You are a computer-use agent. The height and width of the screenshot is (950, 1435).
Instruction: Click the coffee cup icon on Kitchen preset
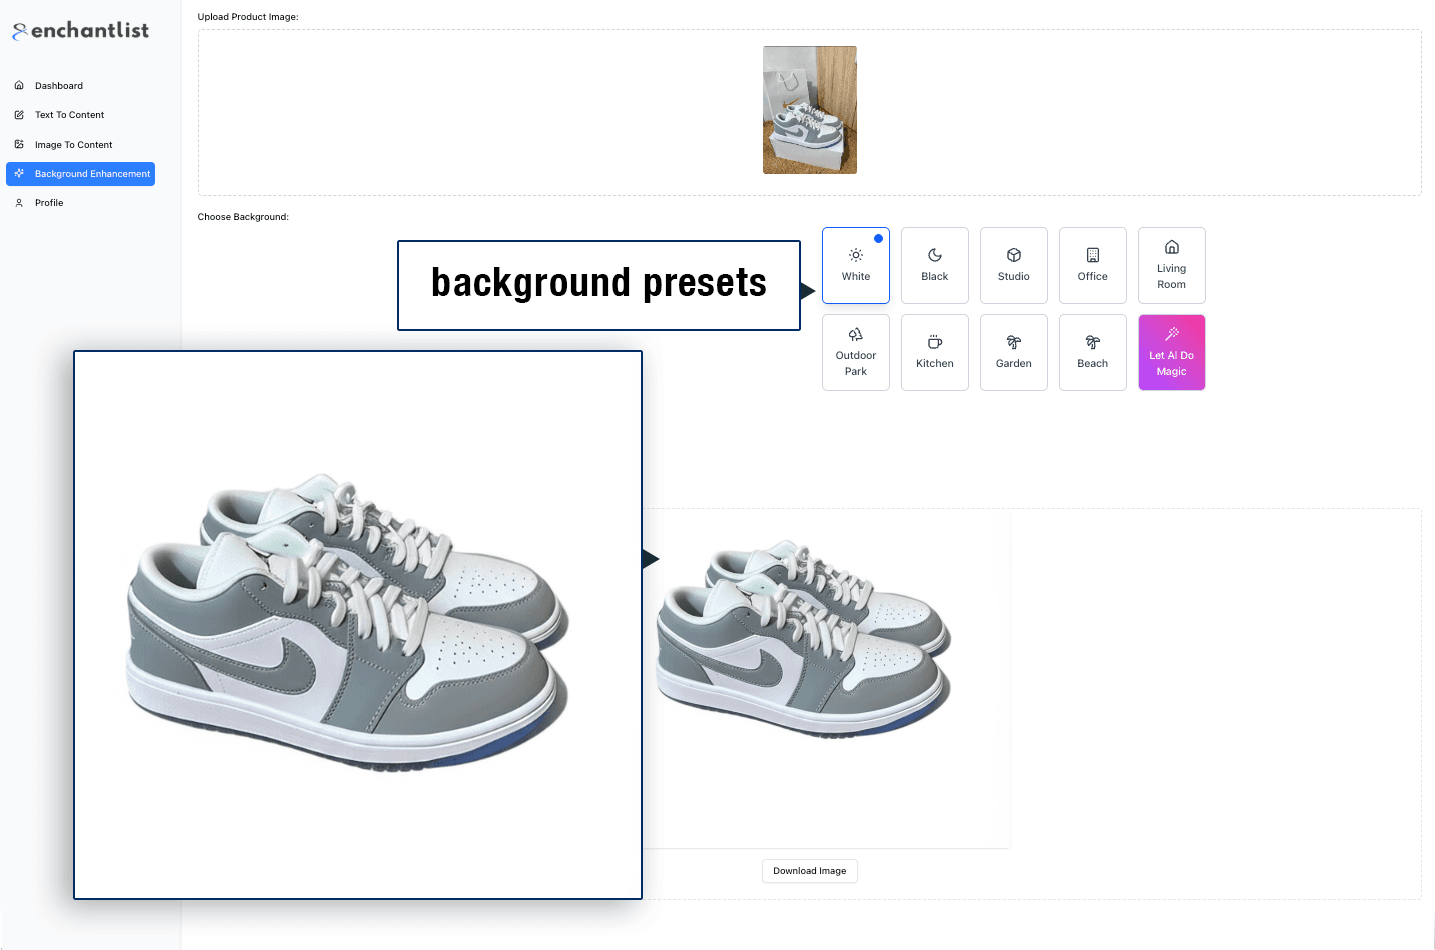(934, 341)
